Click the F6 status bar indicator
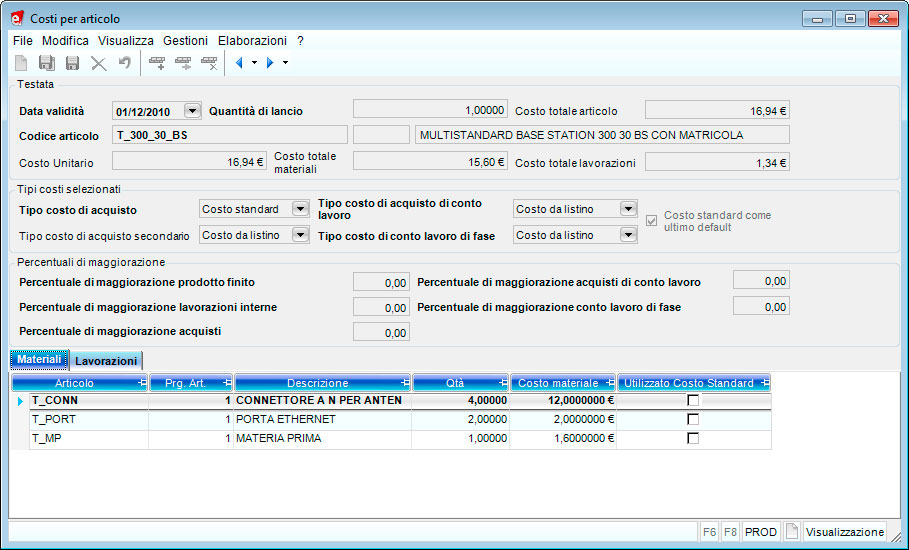The width and height of the screenshot is (909, 550). pyautogui.click(x=709, y=531)
